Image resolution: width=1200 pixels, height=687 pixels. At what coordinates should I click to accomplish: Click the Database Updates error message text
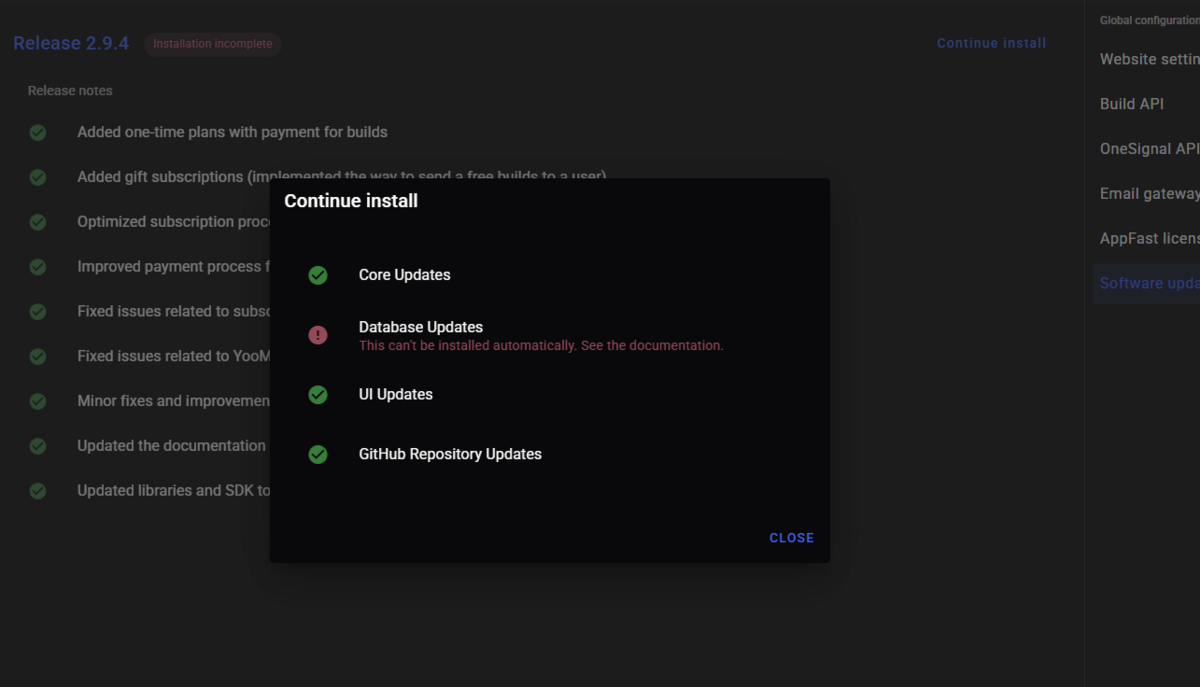coord(541,346)
